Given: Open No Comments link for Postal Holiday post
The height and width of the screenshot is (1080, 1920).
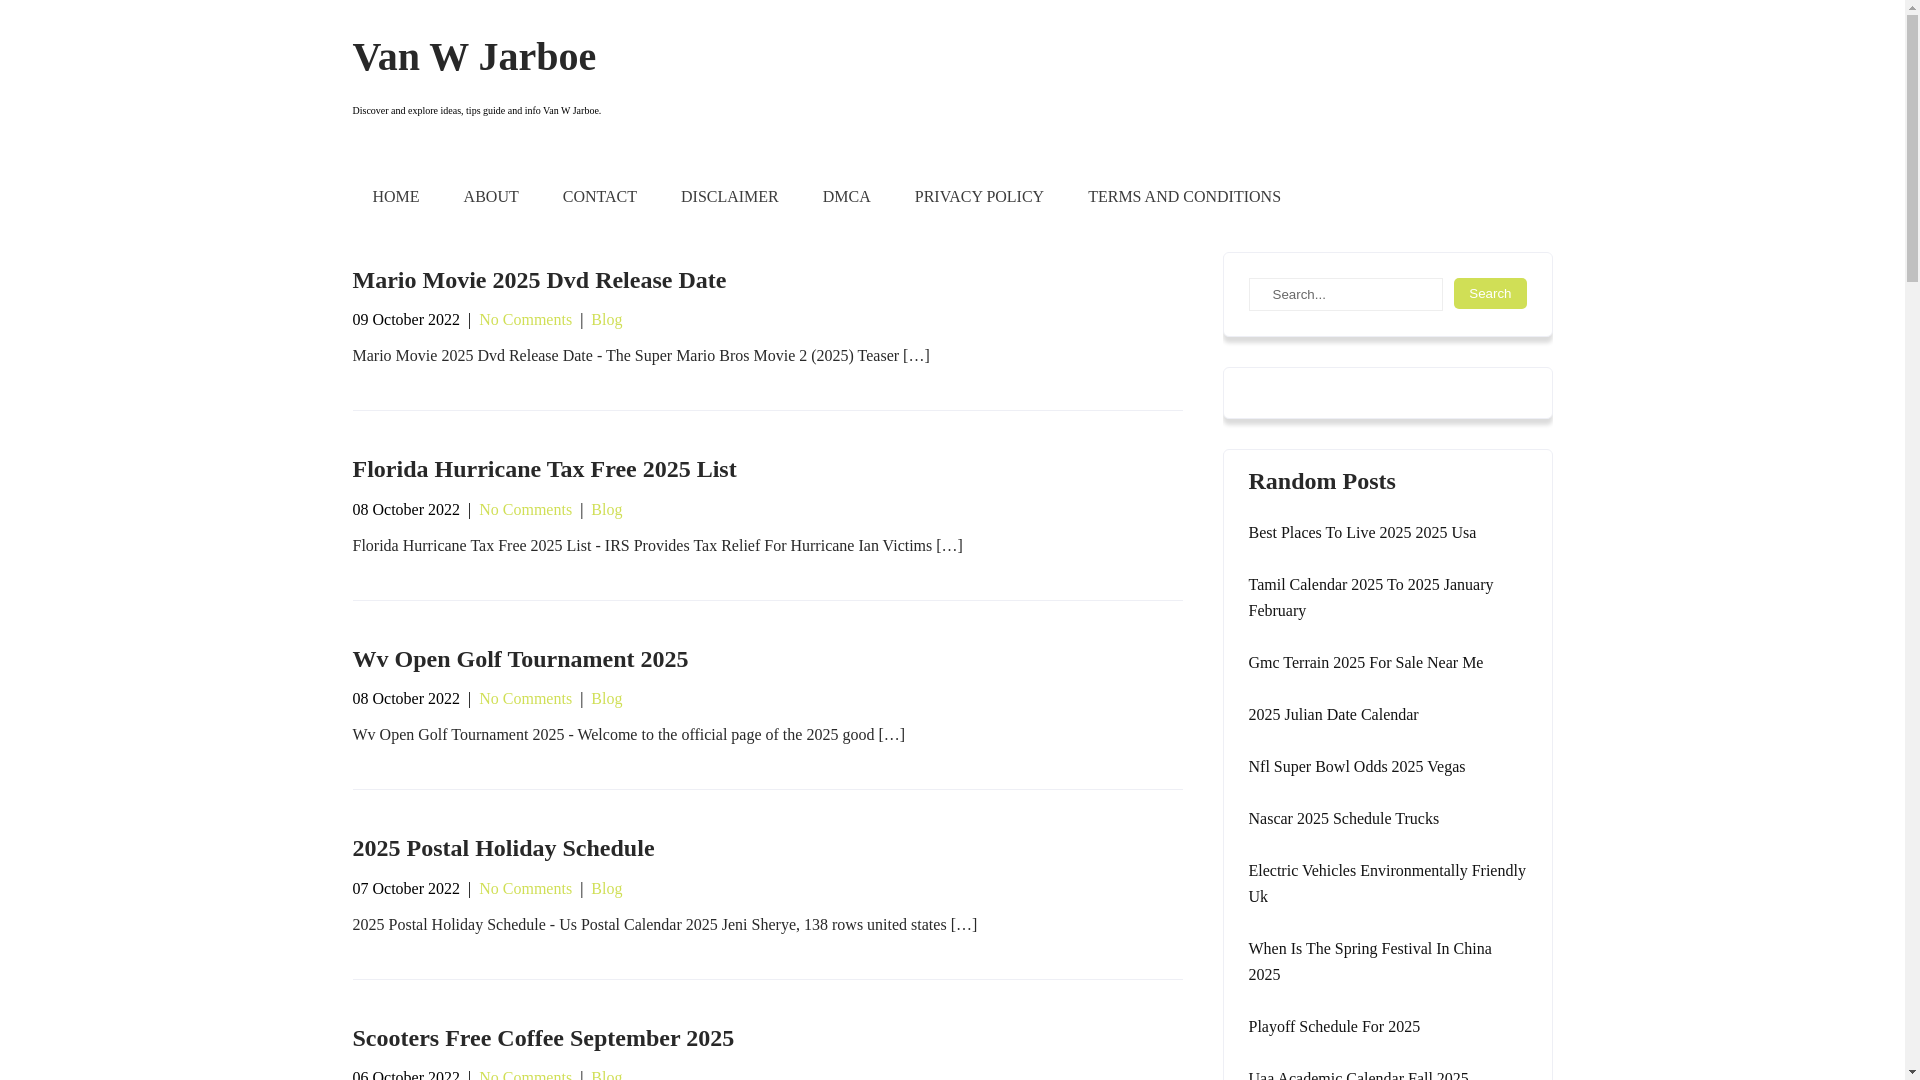Looking at the screenshot, I should [526, 889].
